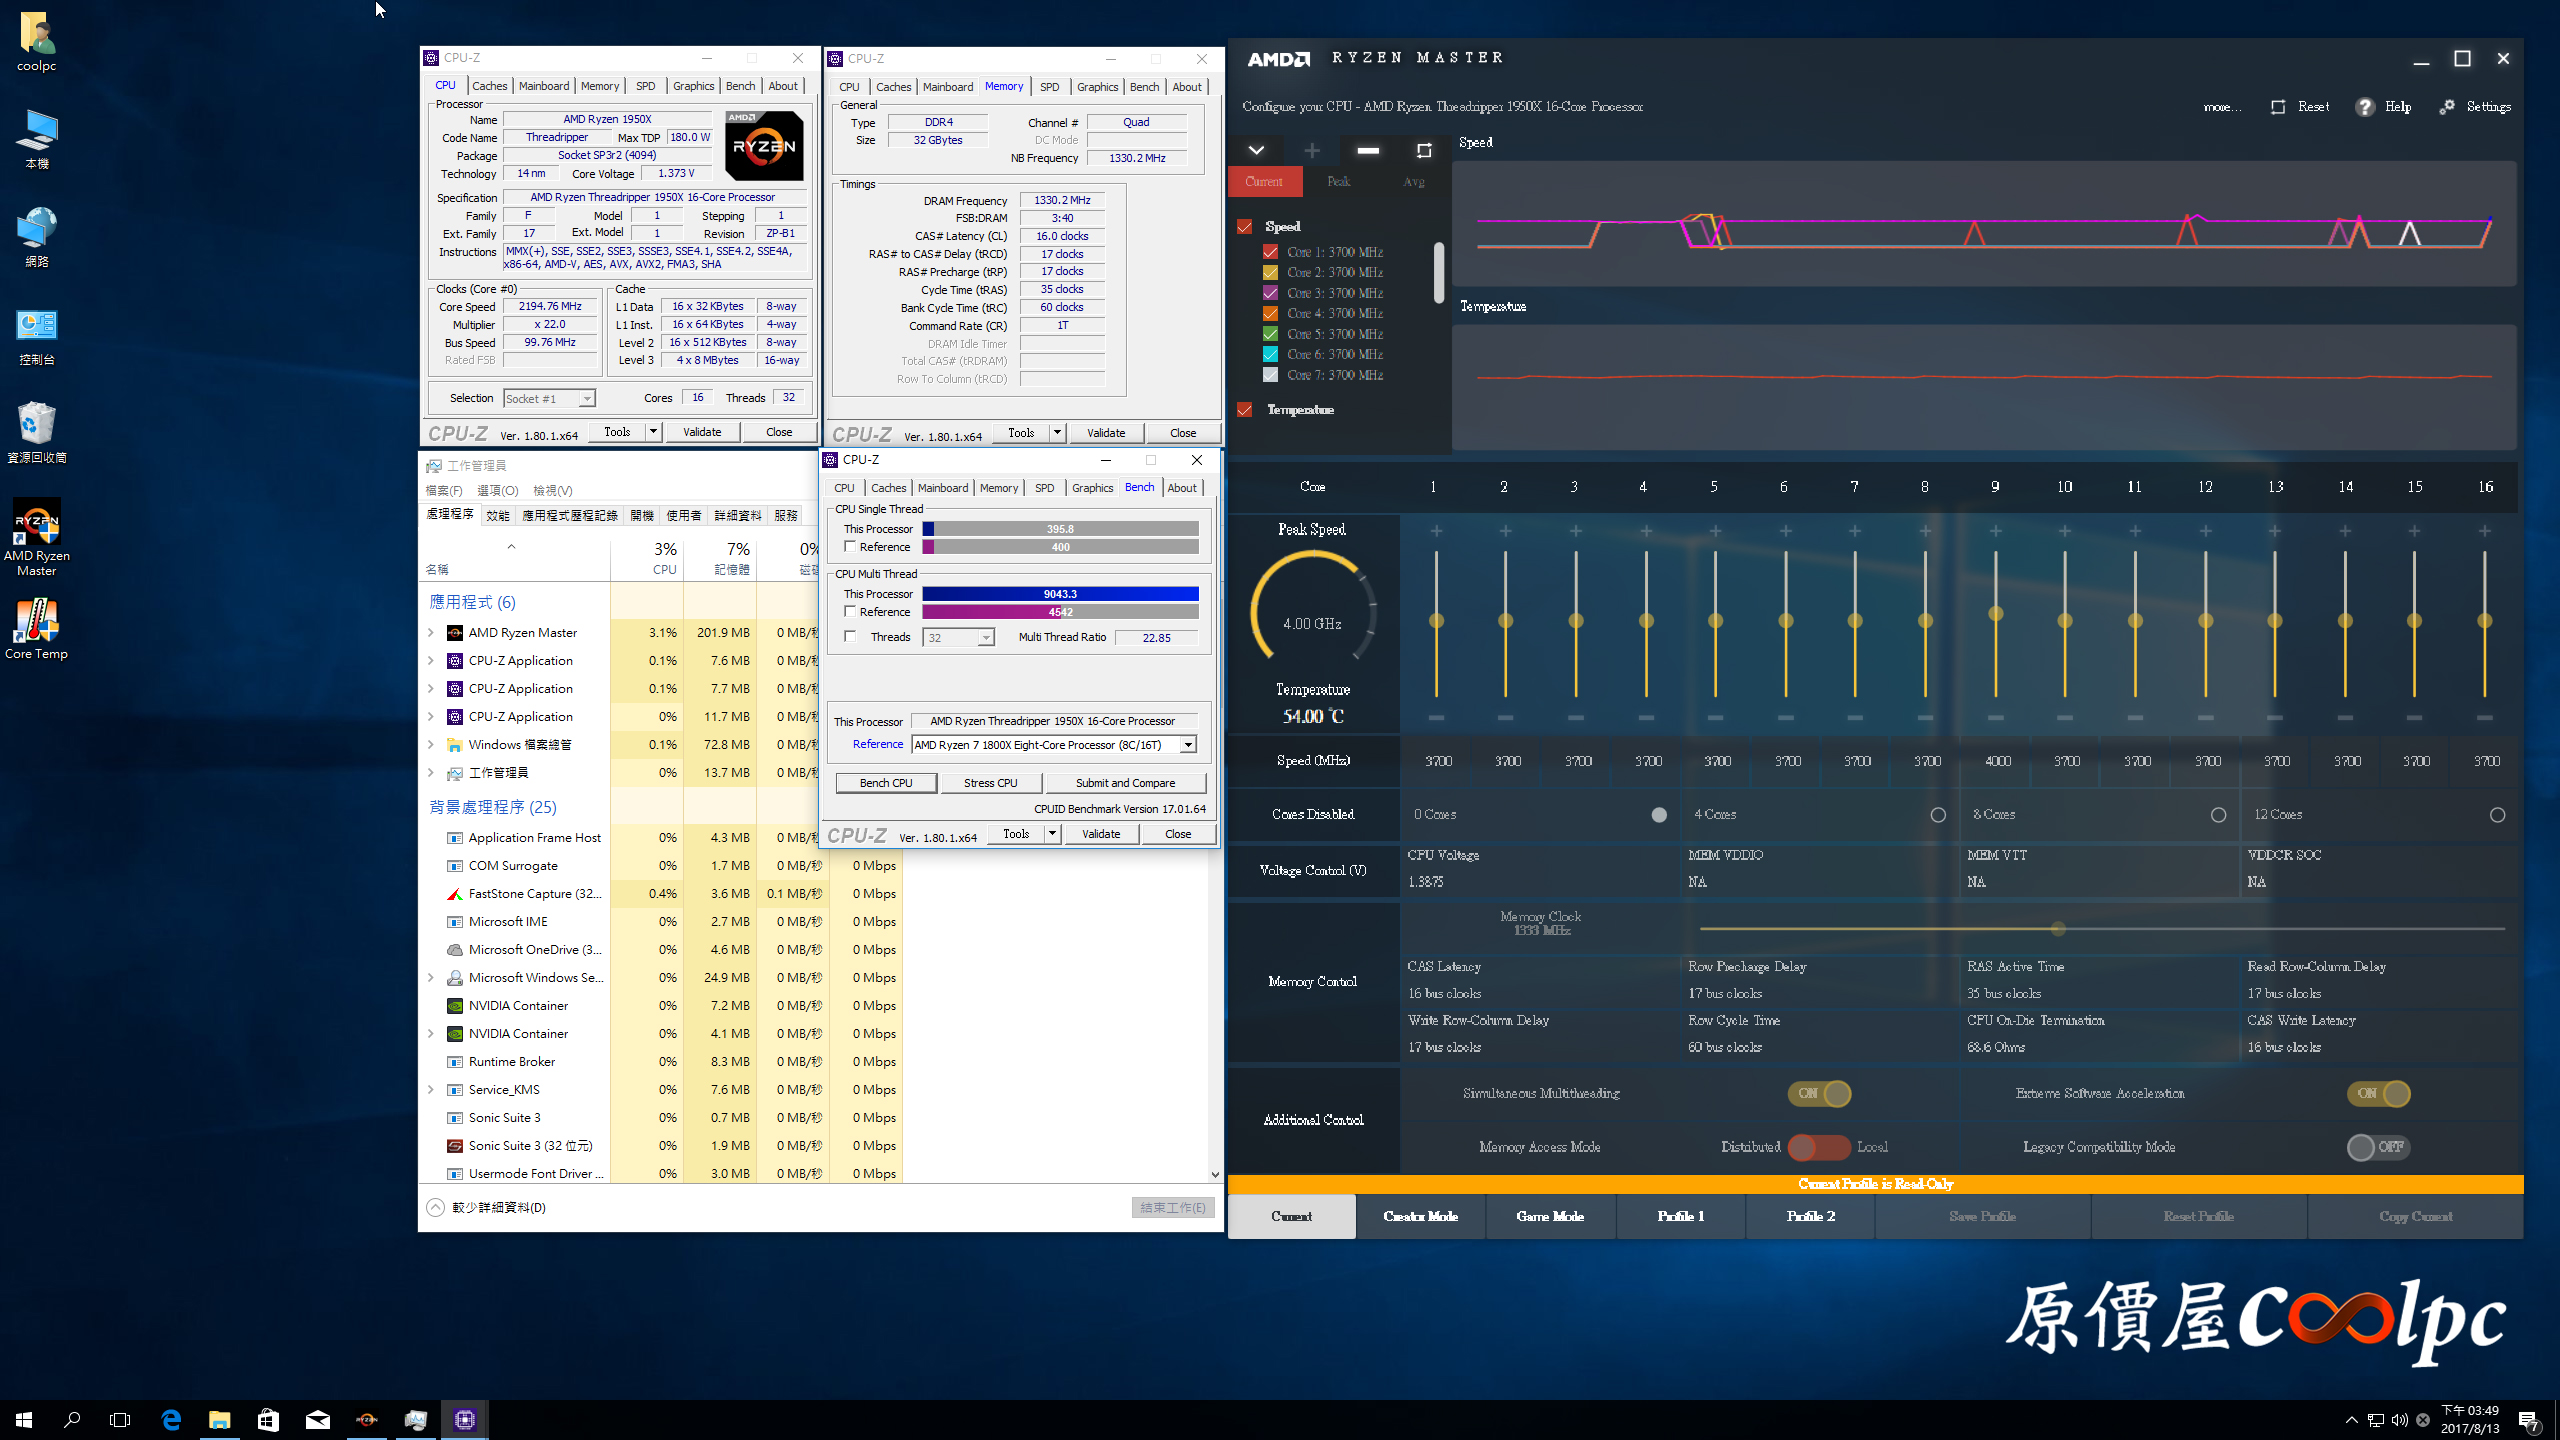This screenshot has height=1440, width=2560.
Task: Open Windows Start menu
Action: click(24, 1419)
